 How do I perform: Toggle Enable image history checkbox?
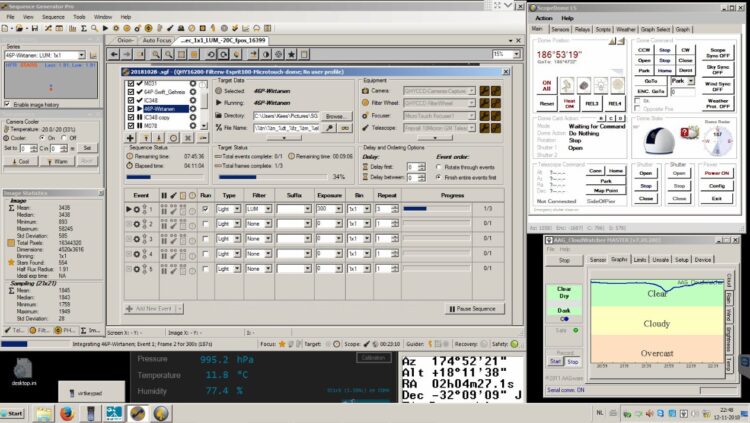pyautogui.click(x=7, y=104)
